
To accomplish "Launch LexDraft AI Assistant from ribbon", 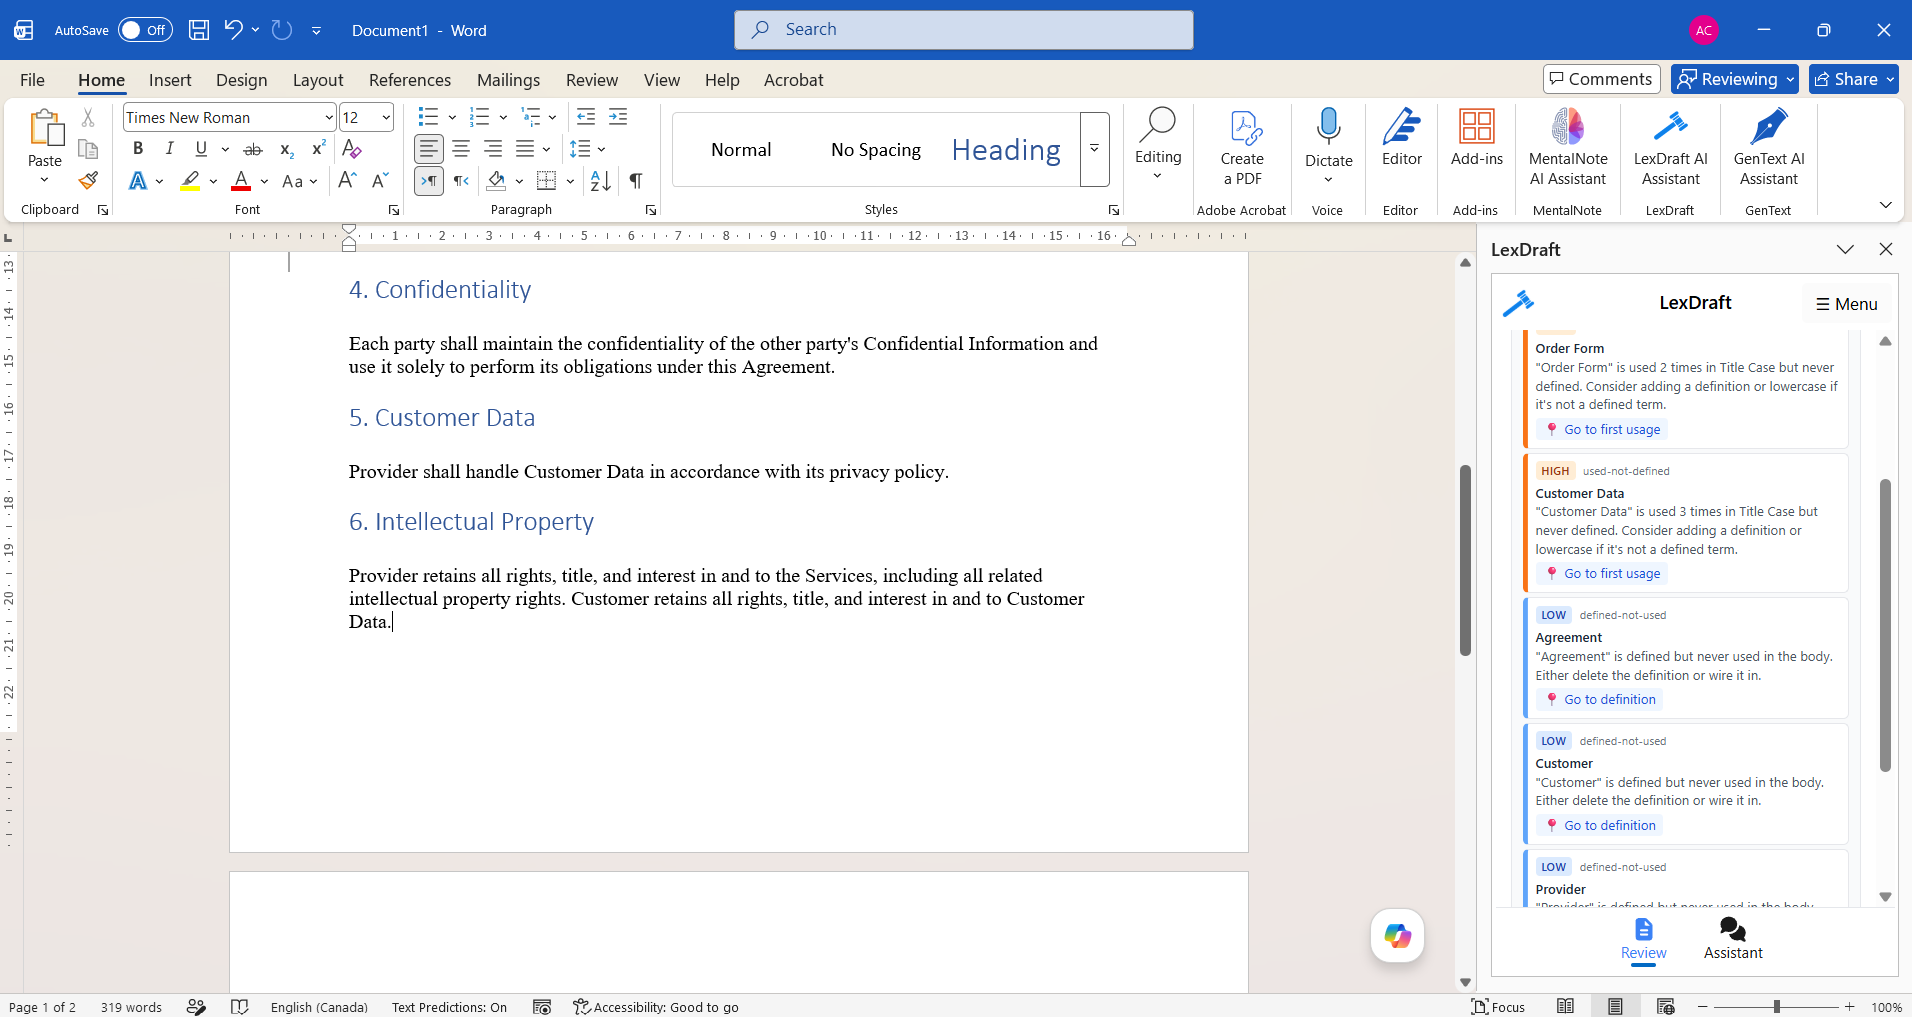I will tap(1670, 148).
